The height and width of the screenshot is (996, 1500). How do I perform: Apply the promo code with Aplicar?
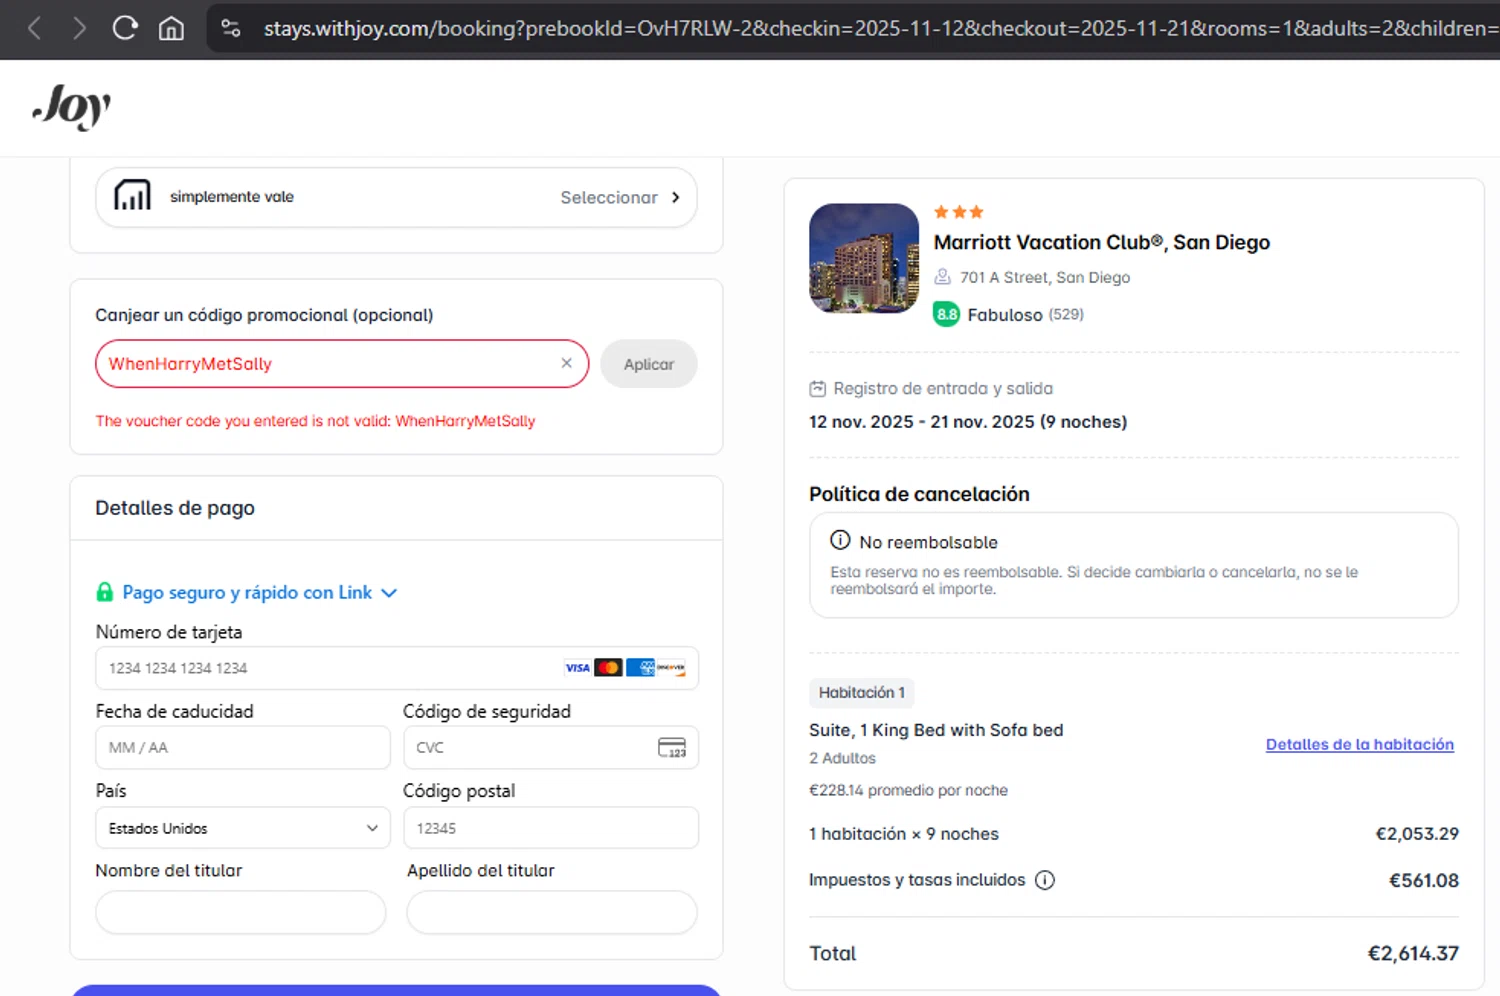click(649, 364)
